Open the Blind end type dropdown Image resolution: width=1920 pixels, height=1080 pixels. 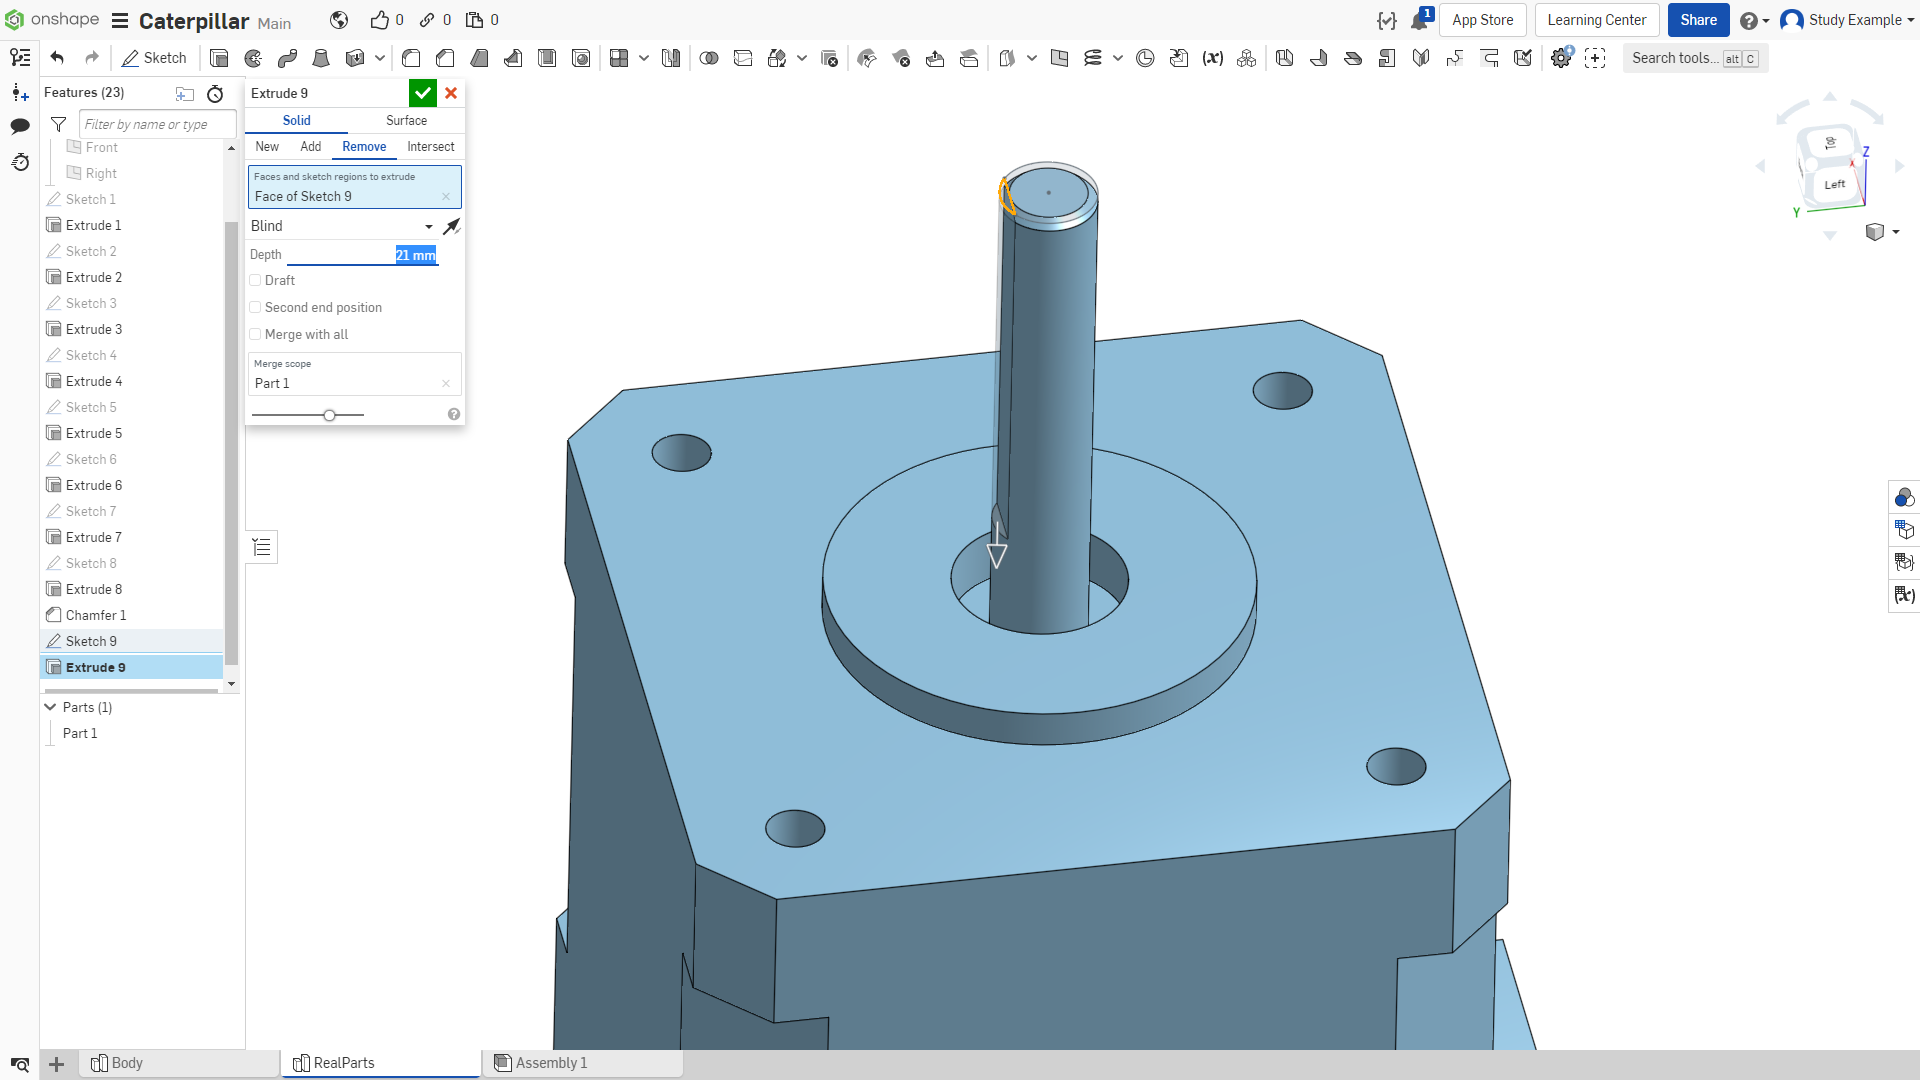[x=342, y=226]
